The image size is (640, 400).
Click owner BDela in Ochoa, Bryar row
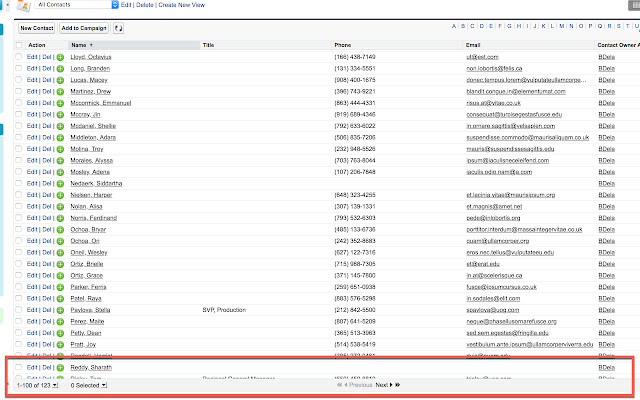click(x=607, y=229)
